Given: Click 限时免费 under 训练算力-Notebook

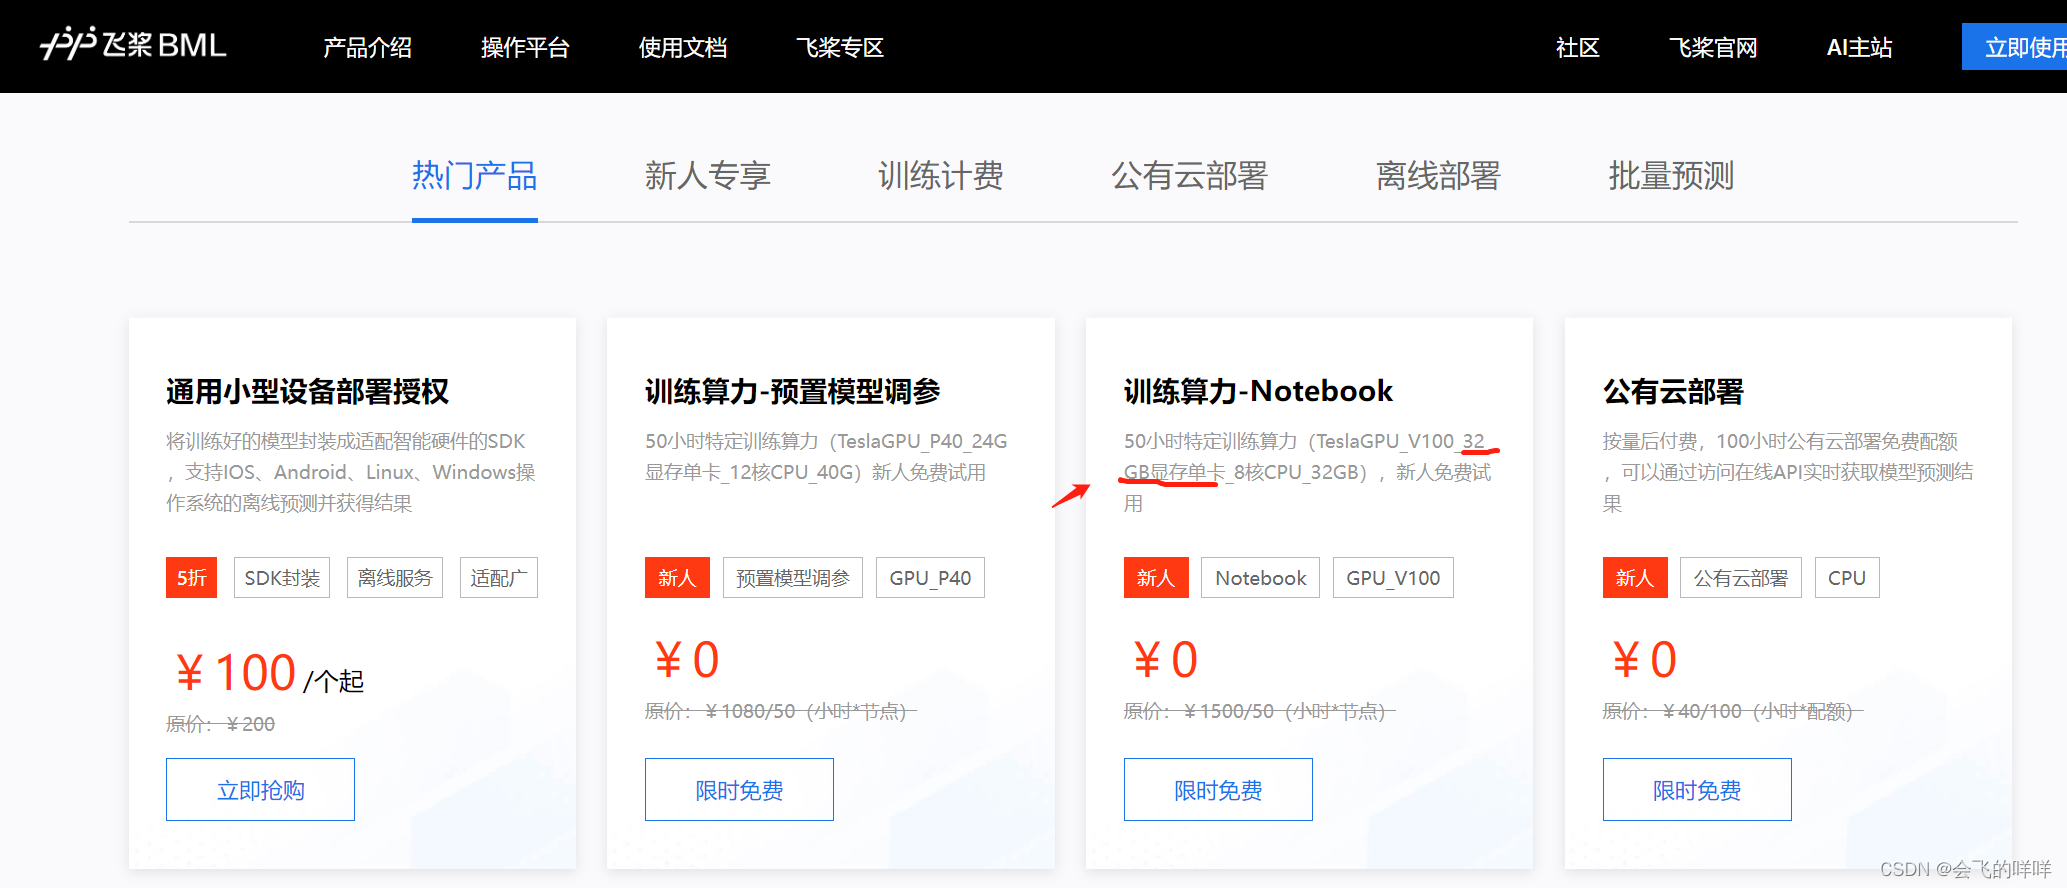Looking at the screenshot, I should [x=1218, y=790].
